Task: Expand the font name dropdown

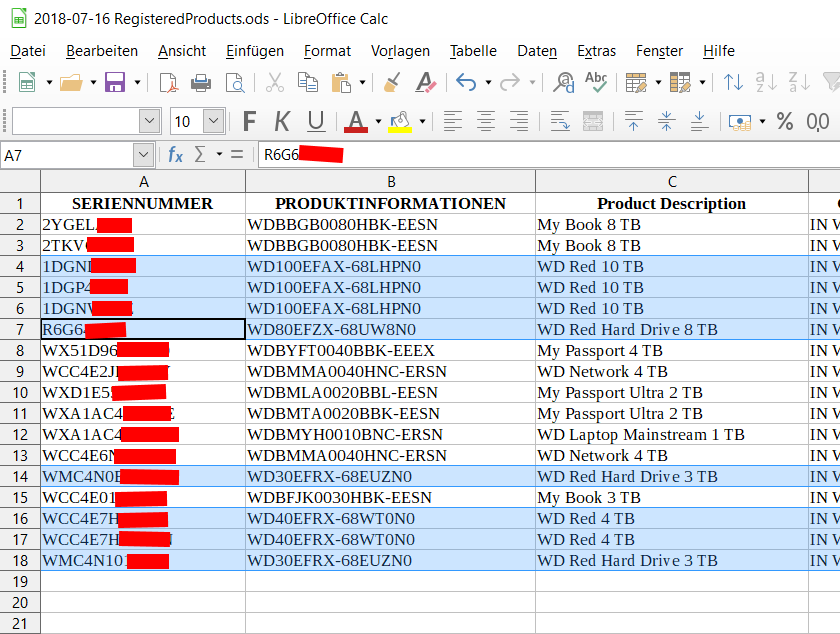Action: click(149, 122)
